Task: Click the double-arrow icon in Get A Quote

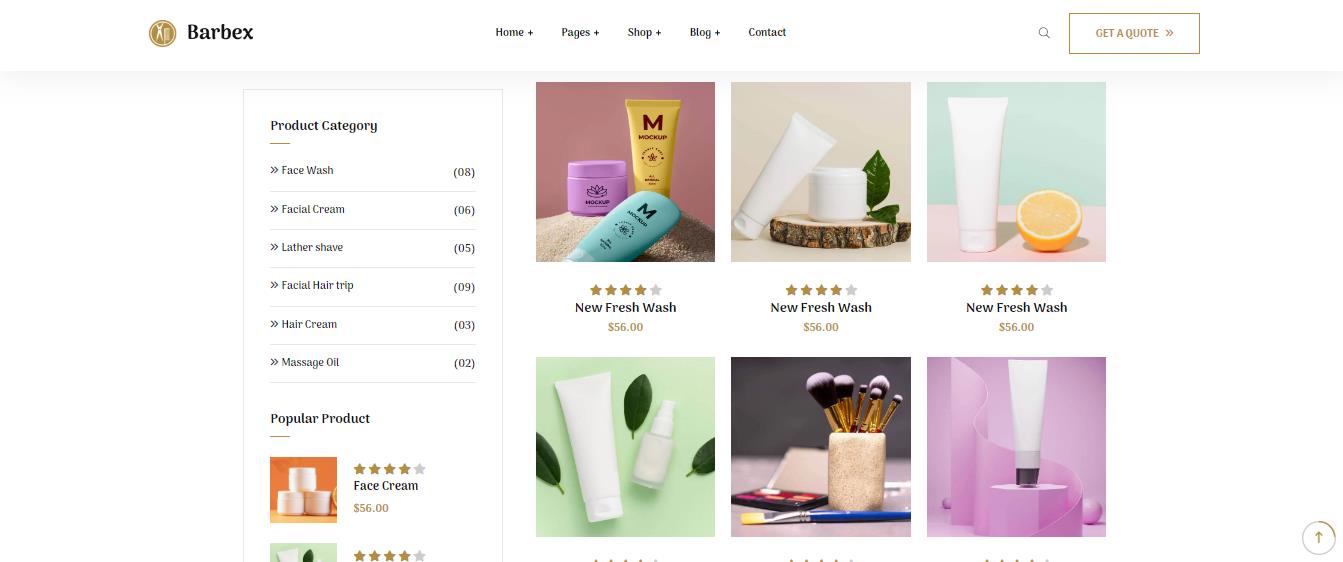Action: coord(1169,33)
